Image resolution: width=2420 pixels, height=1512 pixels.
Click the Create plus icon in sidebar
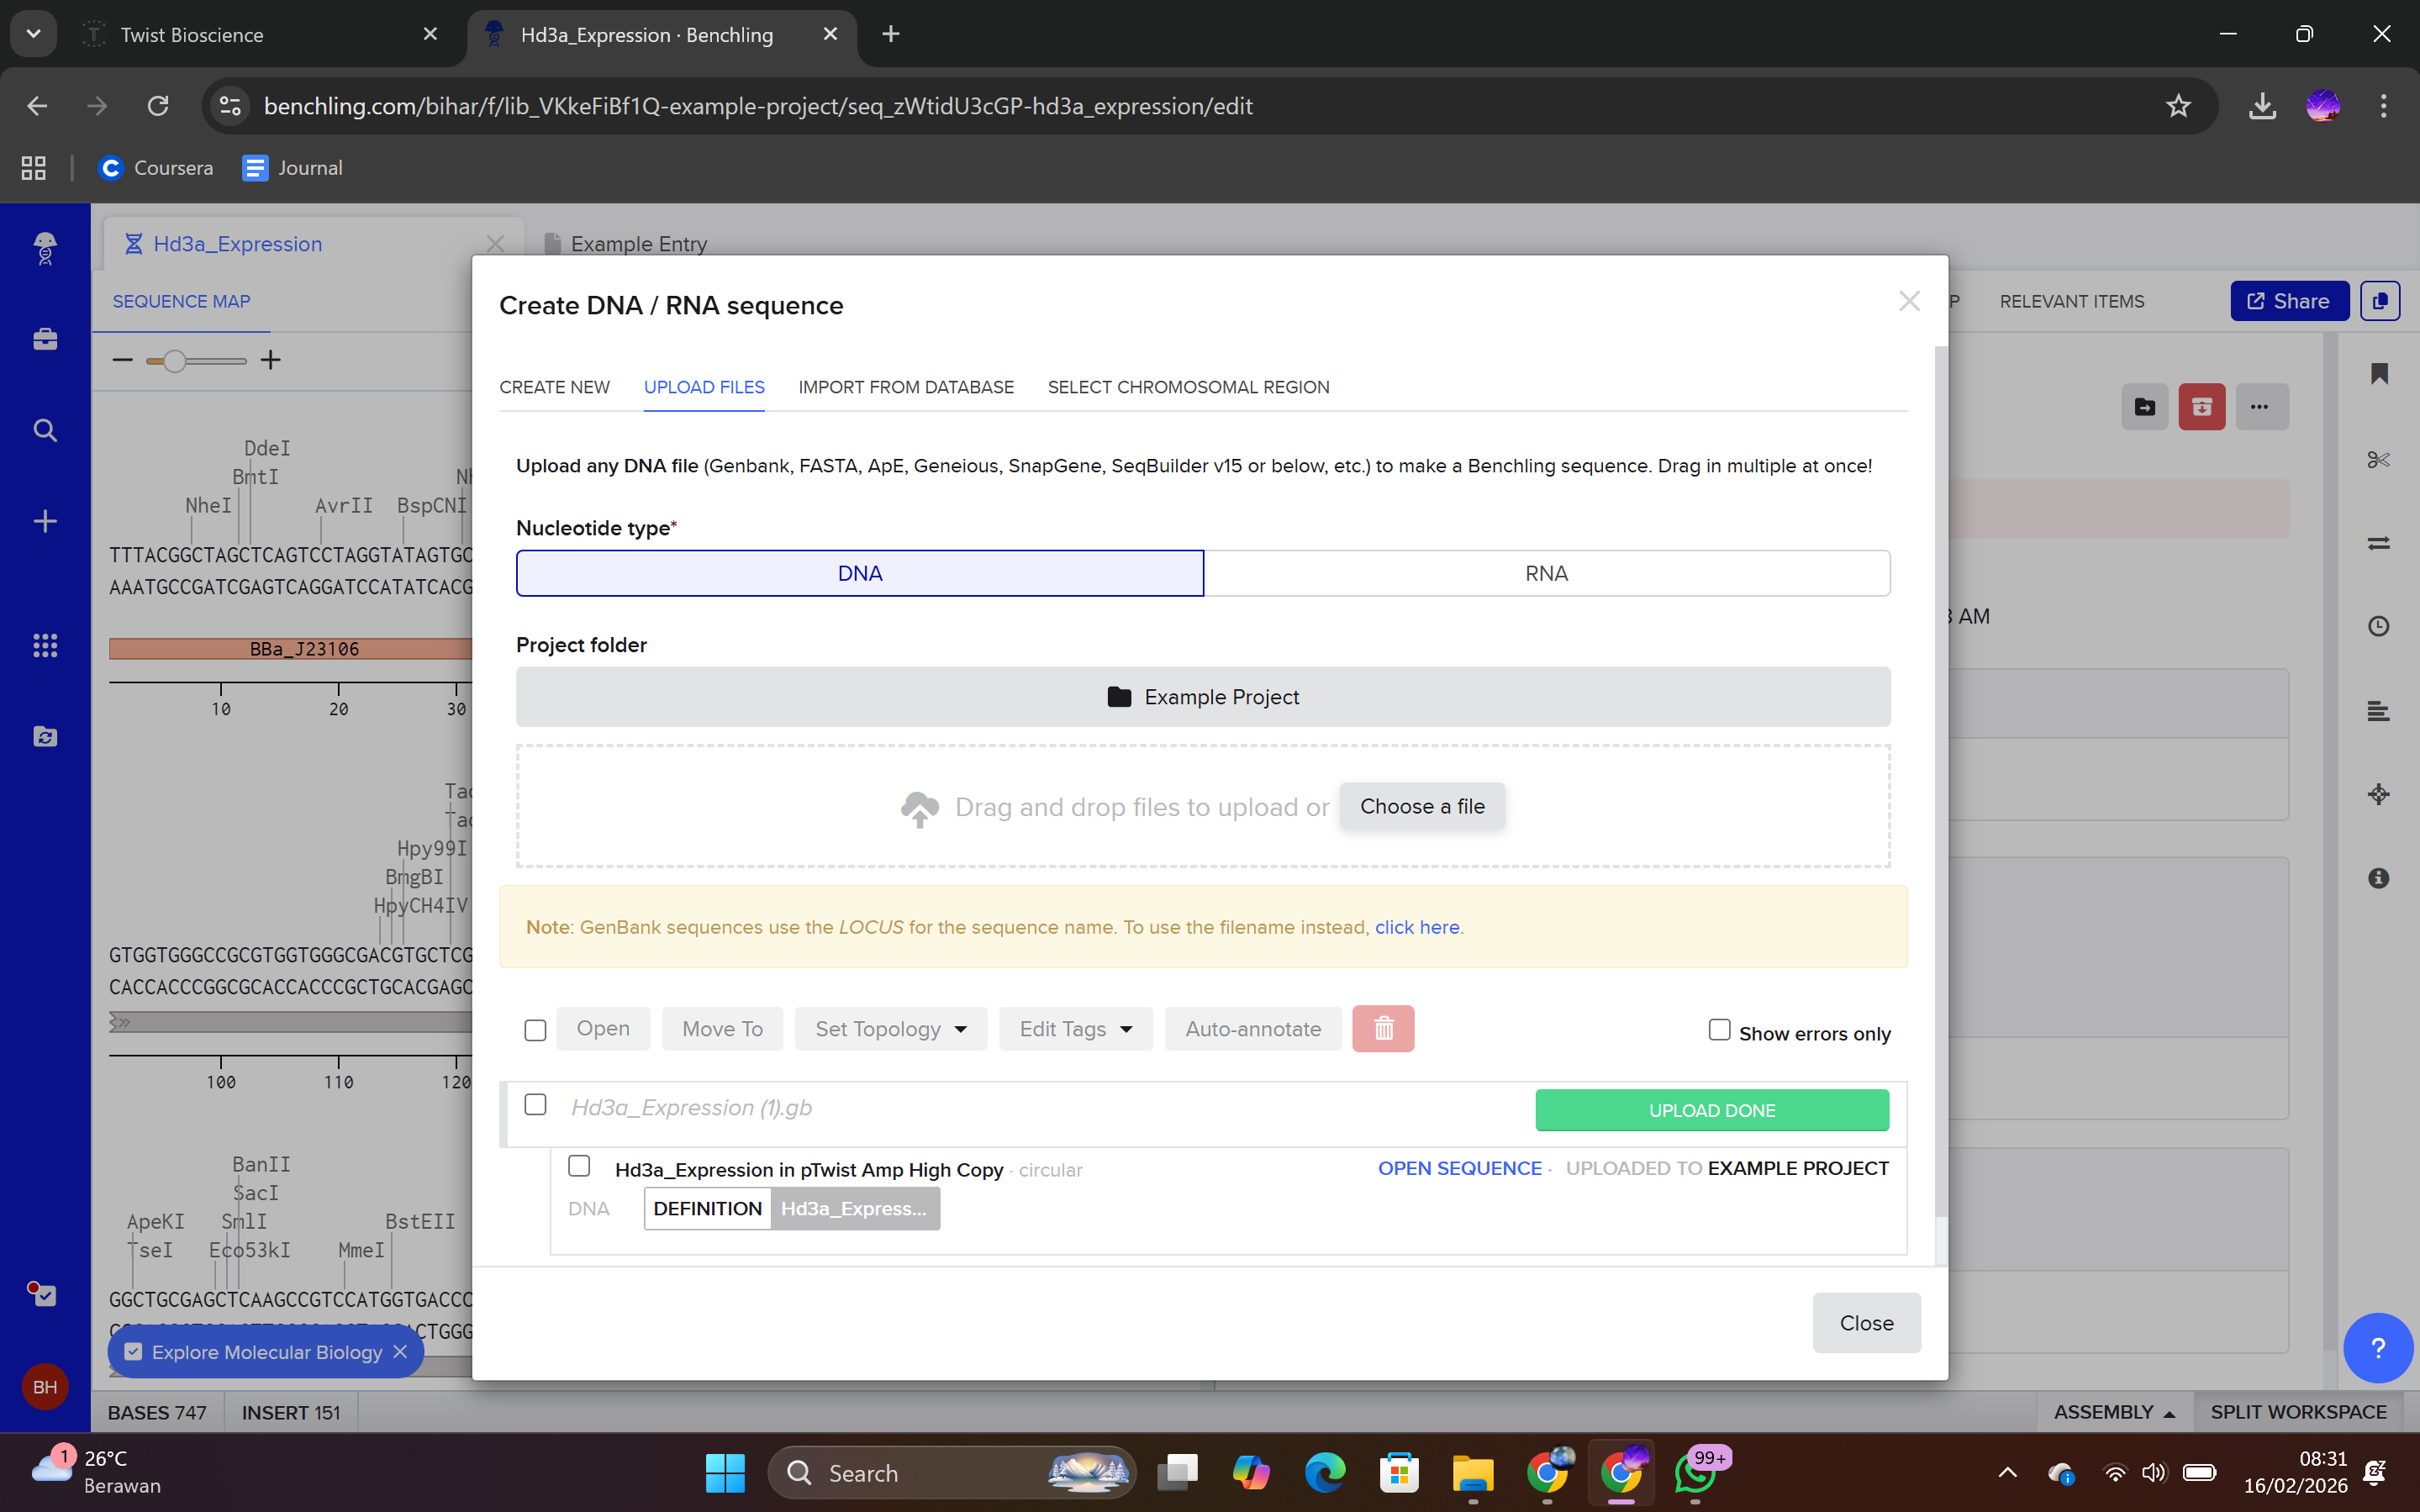click(x=45, y=521)
